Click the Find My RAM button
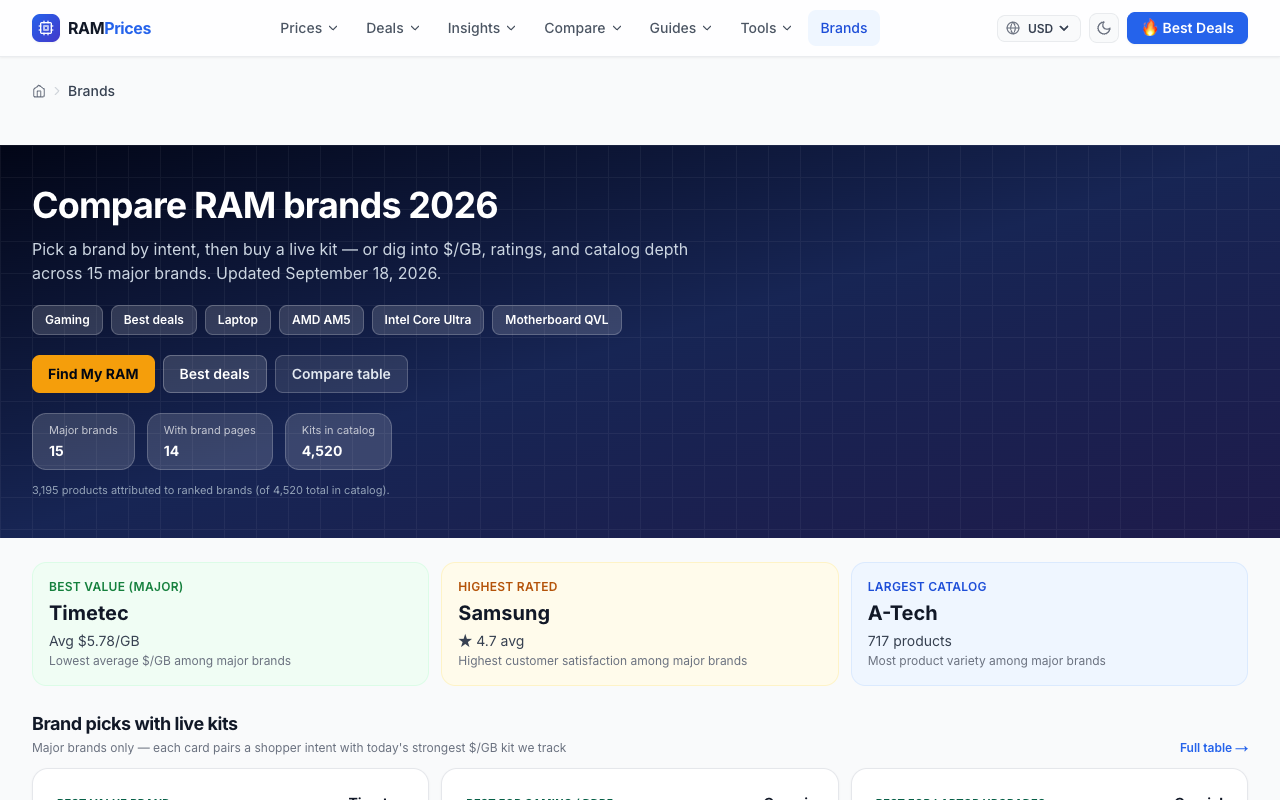 tap(93, 374)
